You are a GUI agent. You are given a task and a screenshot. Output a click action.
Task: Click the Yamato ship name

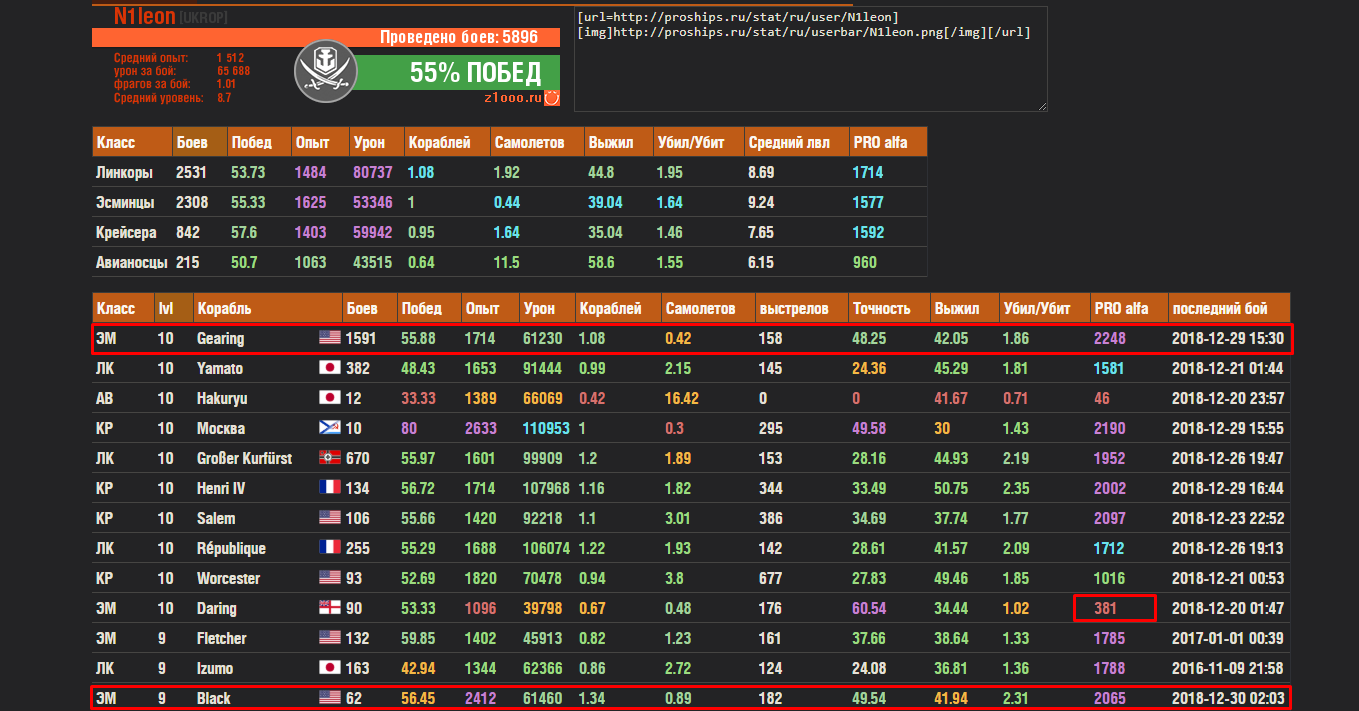pyautogui.click(x=220, y=368)
